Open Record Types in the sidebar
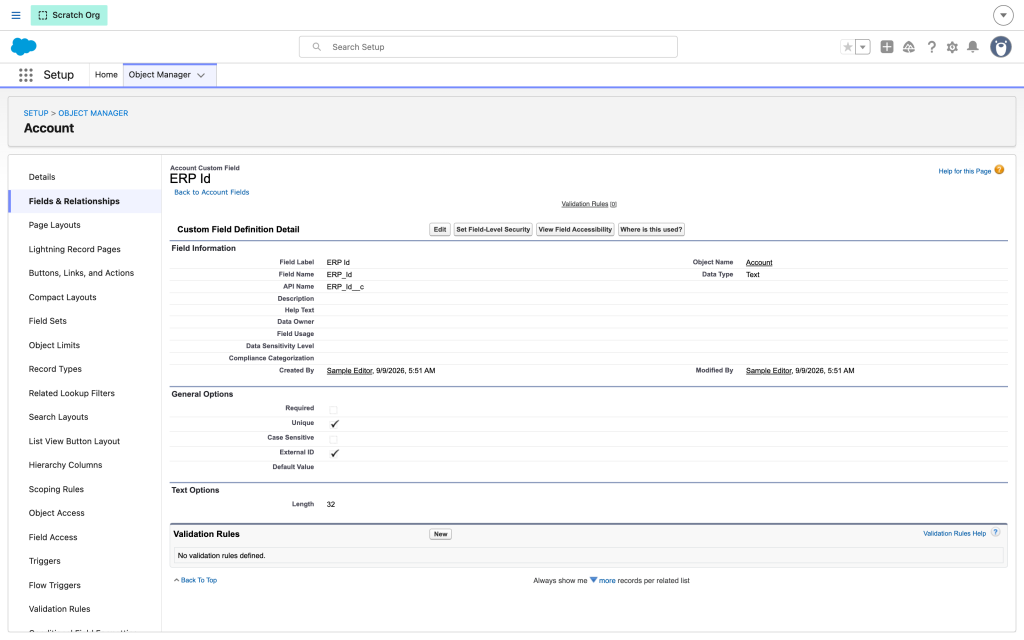 pos(55,369)
